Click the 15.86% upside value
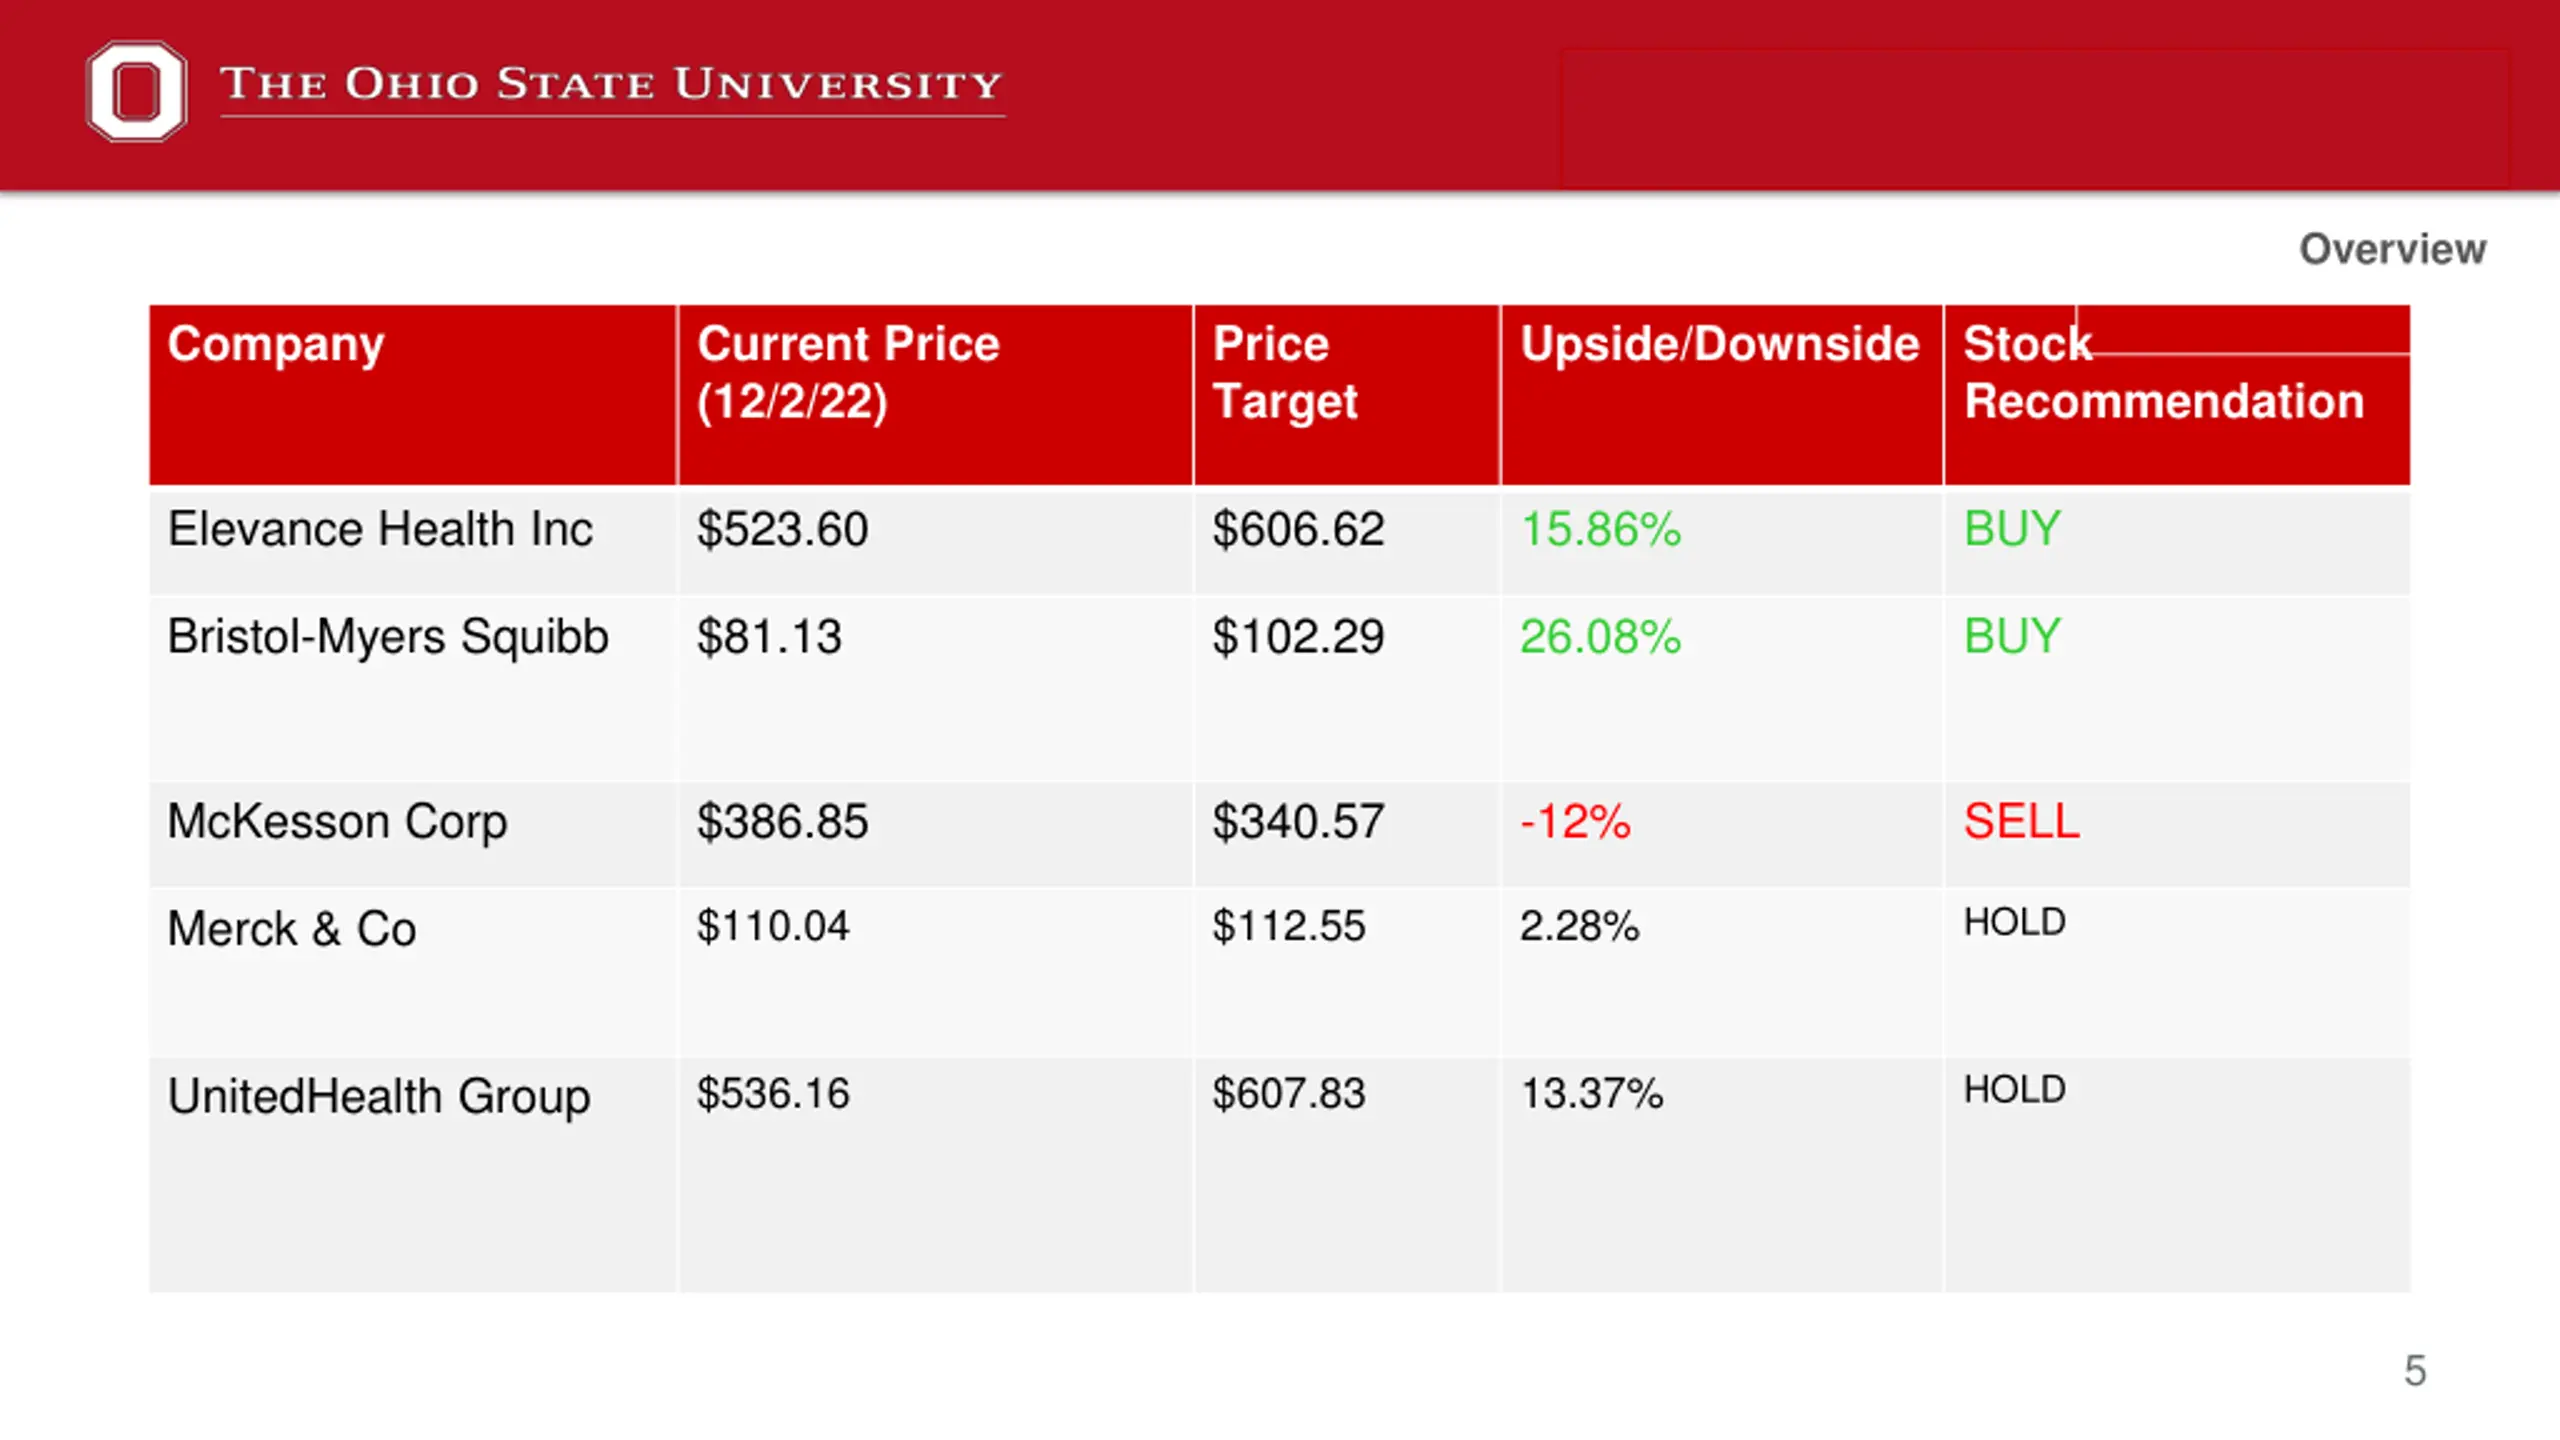Image resolution: width=2560 pixels, height=1440 pixels. click(1600, 528)
